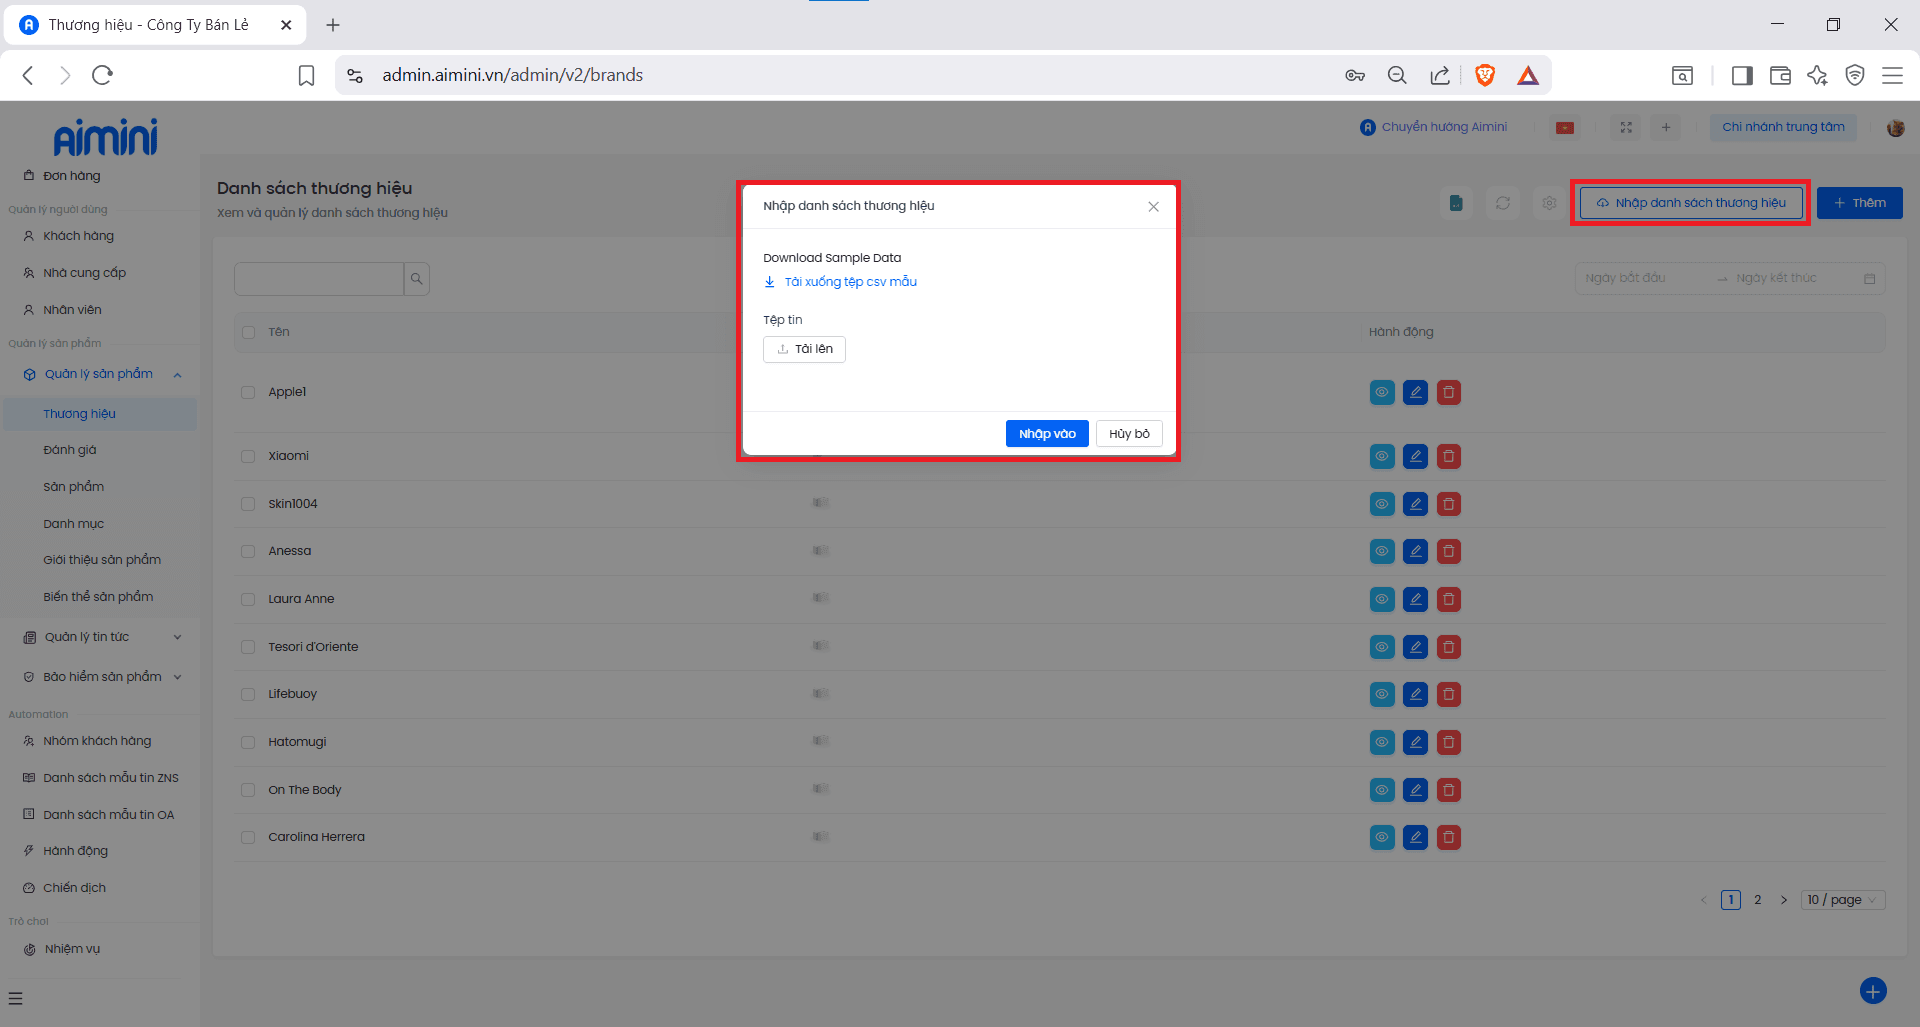
Task: Open the Sản phẩm sidebar item
Action: pos(73,487)
